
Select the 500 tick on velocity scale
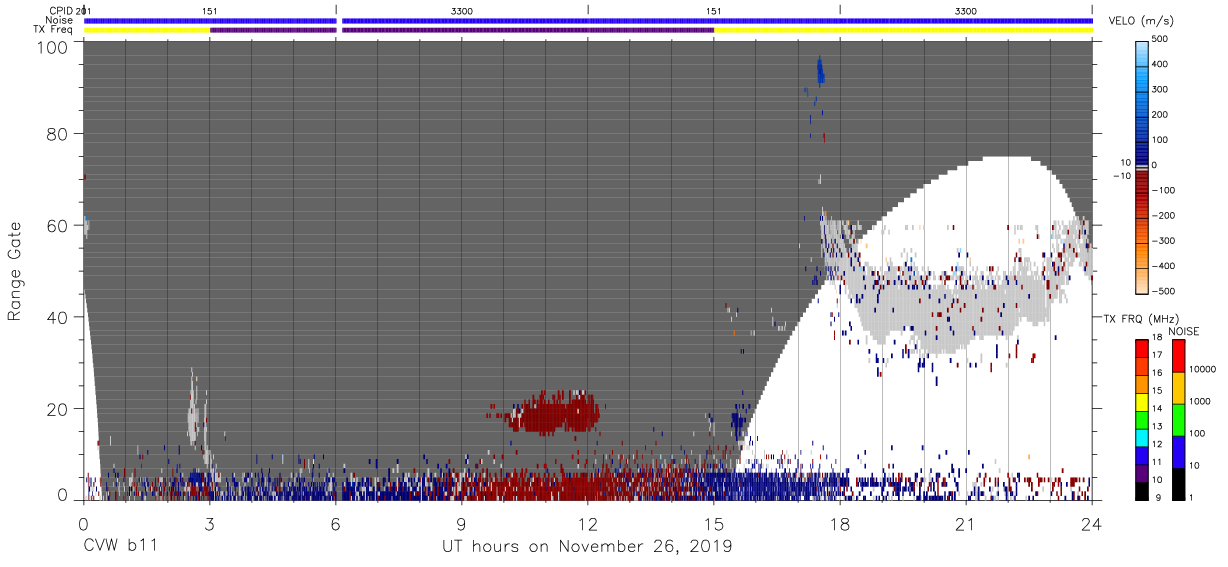click(1162, 39)
